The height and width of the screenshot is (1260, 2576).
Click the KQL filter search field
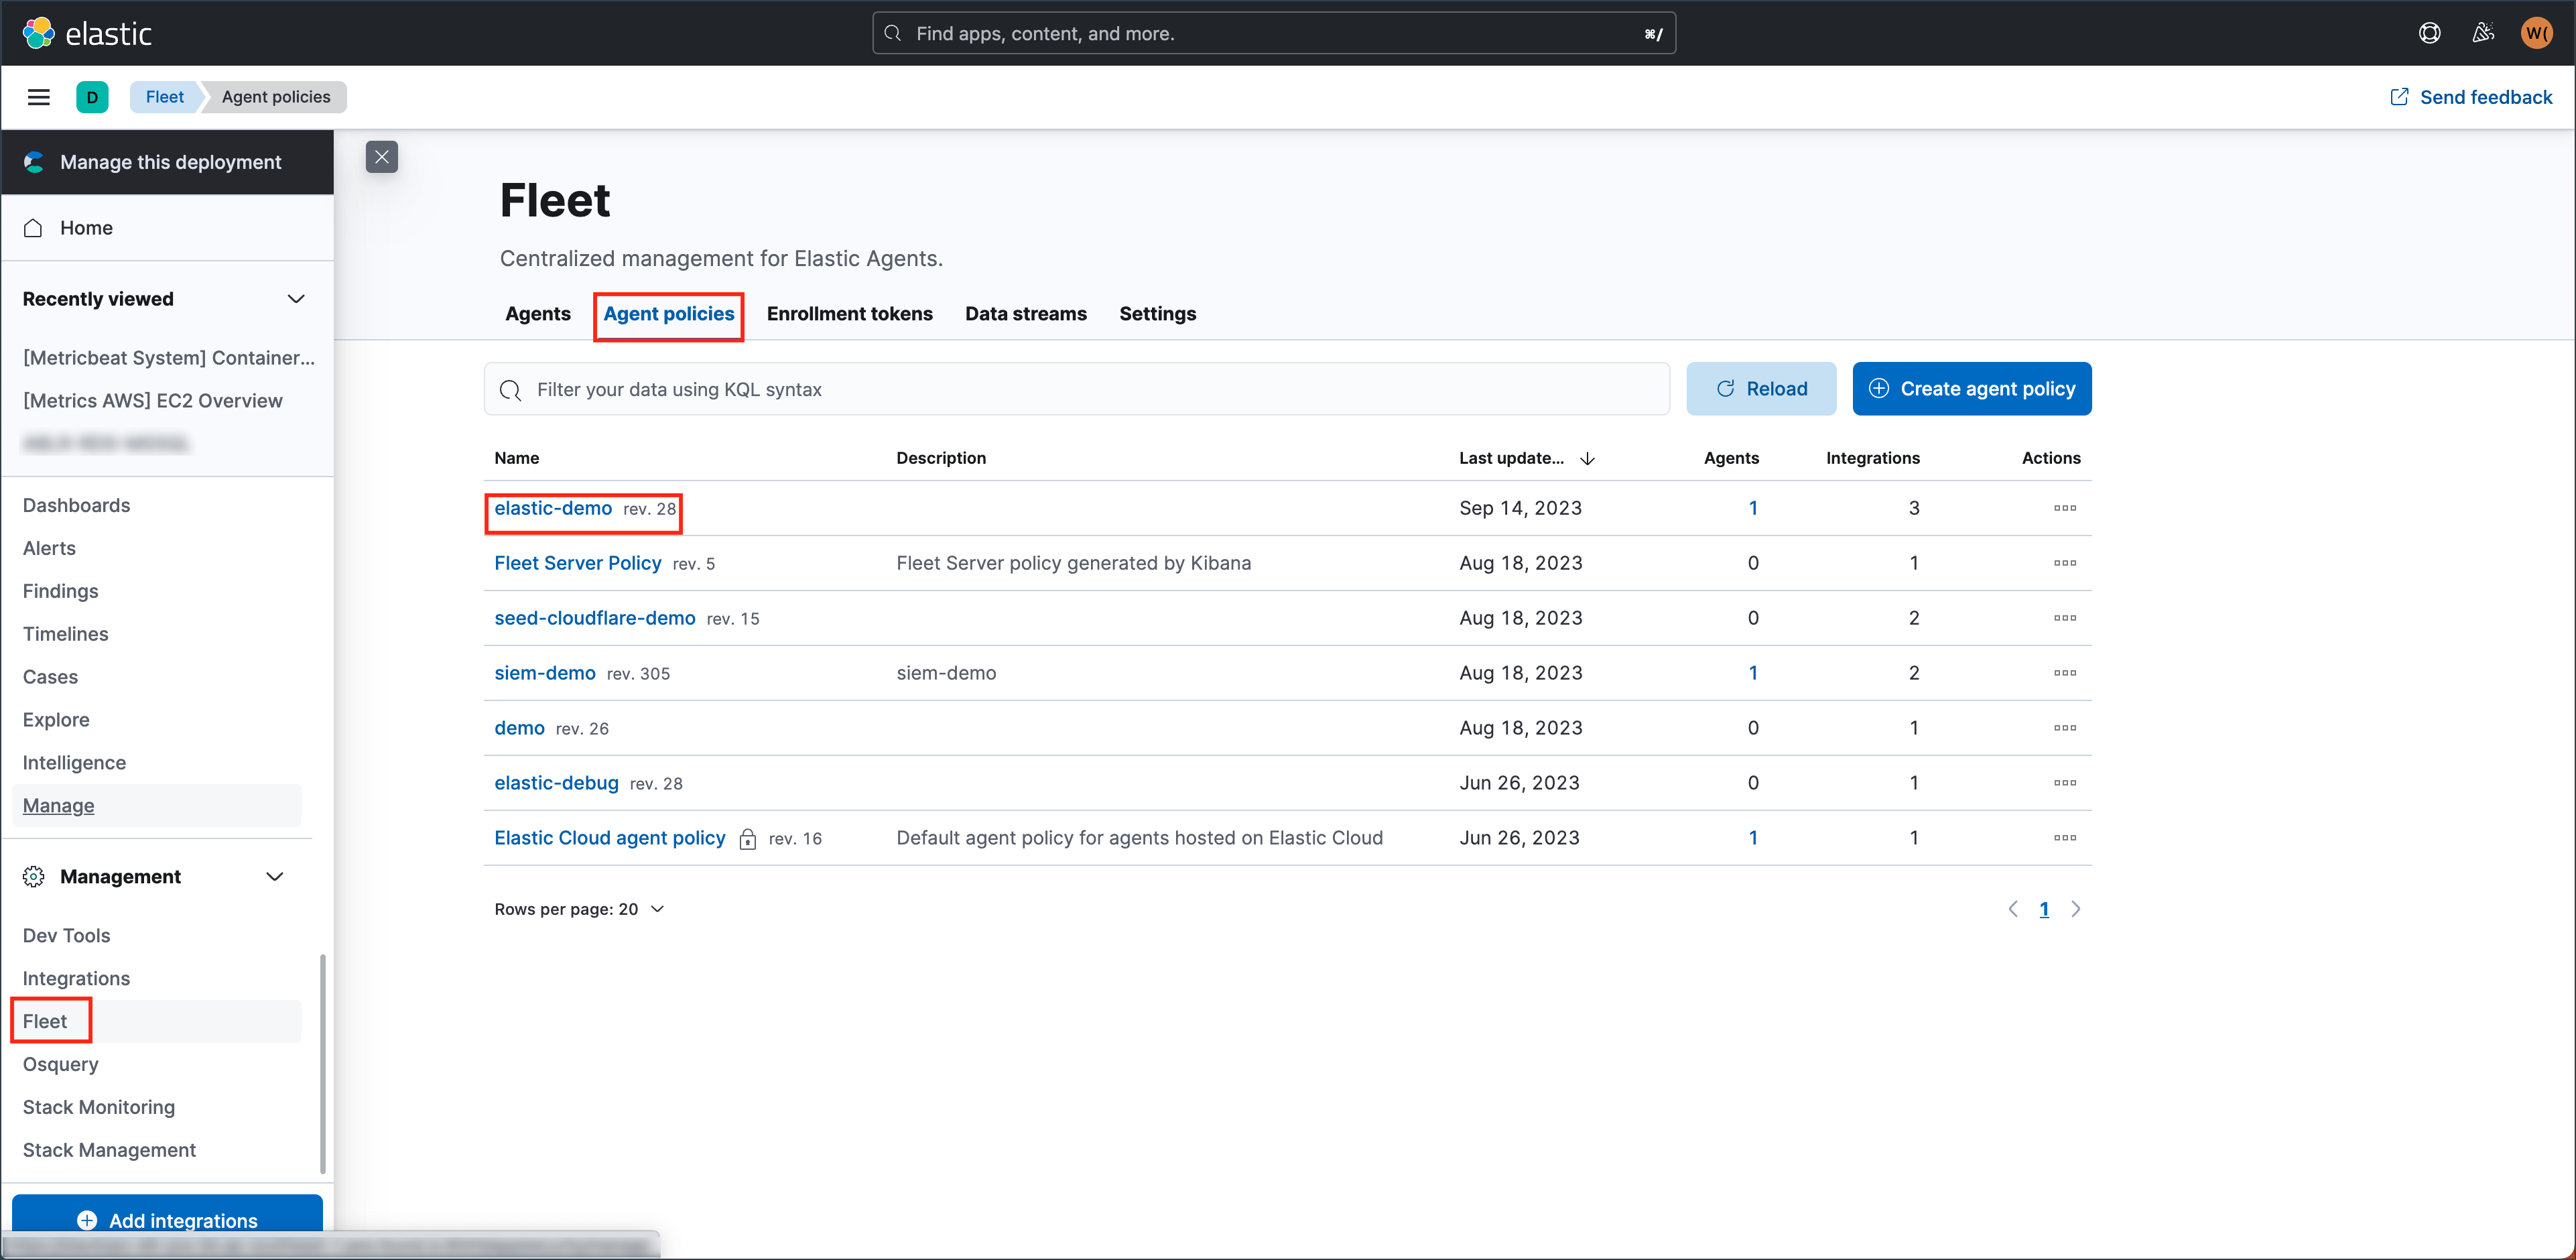pyautogui.click(x=1075, y=389)
